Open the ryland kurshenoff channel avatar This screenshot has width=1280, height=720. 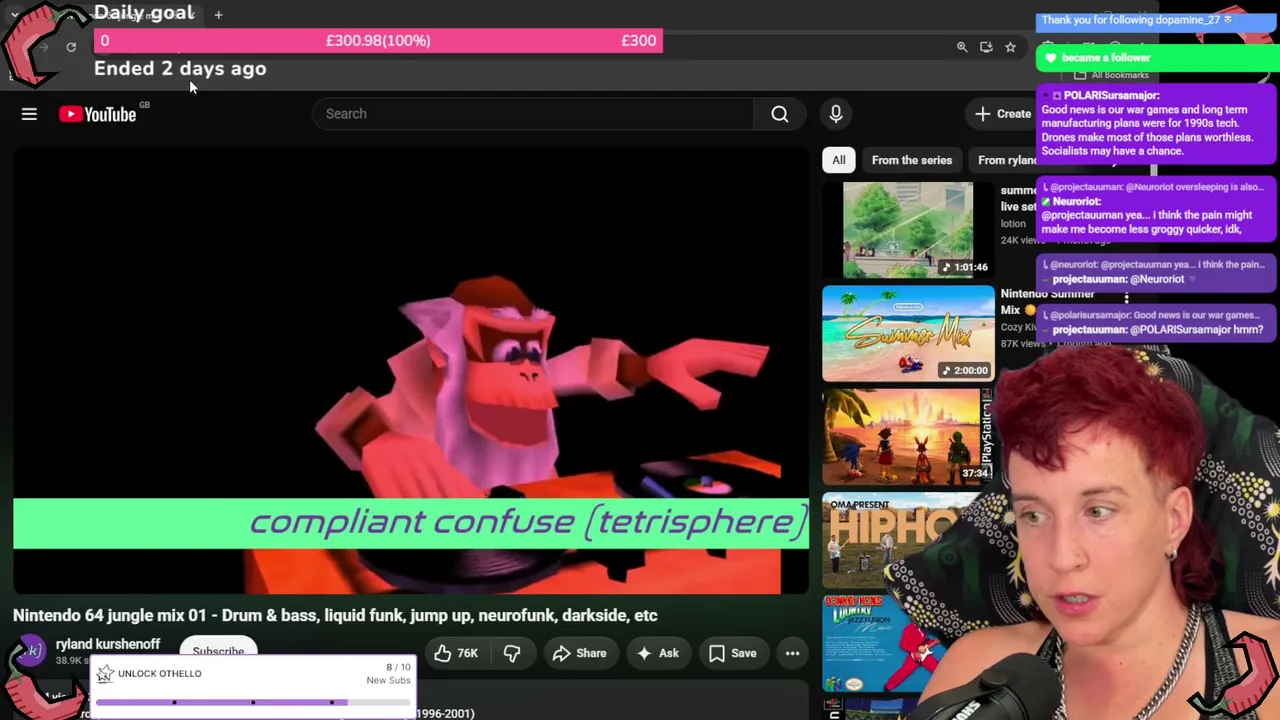pyautogui.click(x=30, y=652)
